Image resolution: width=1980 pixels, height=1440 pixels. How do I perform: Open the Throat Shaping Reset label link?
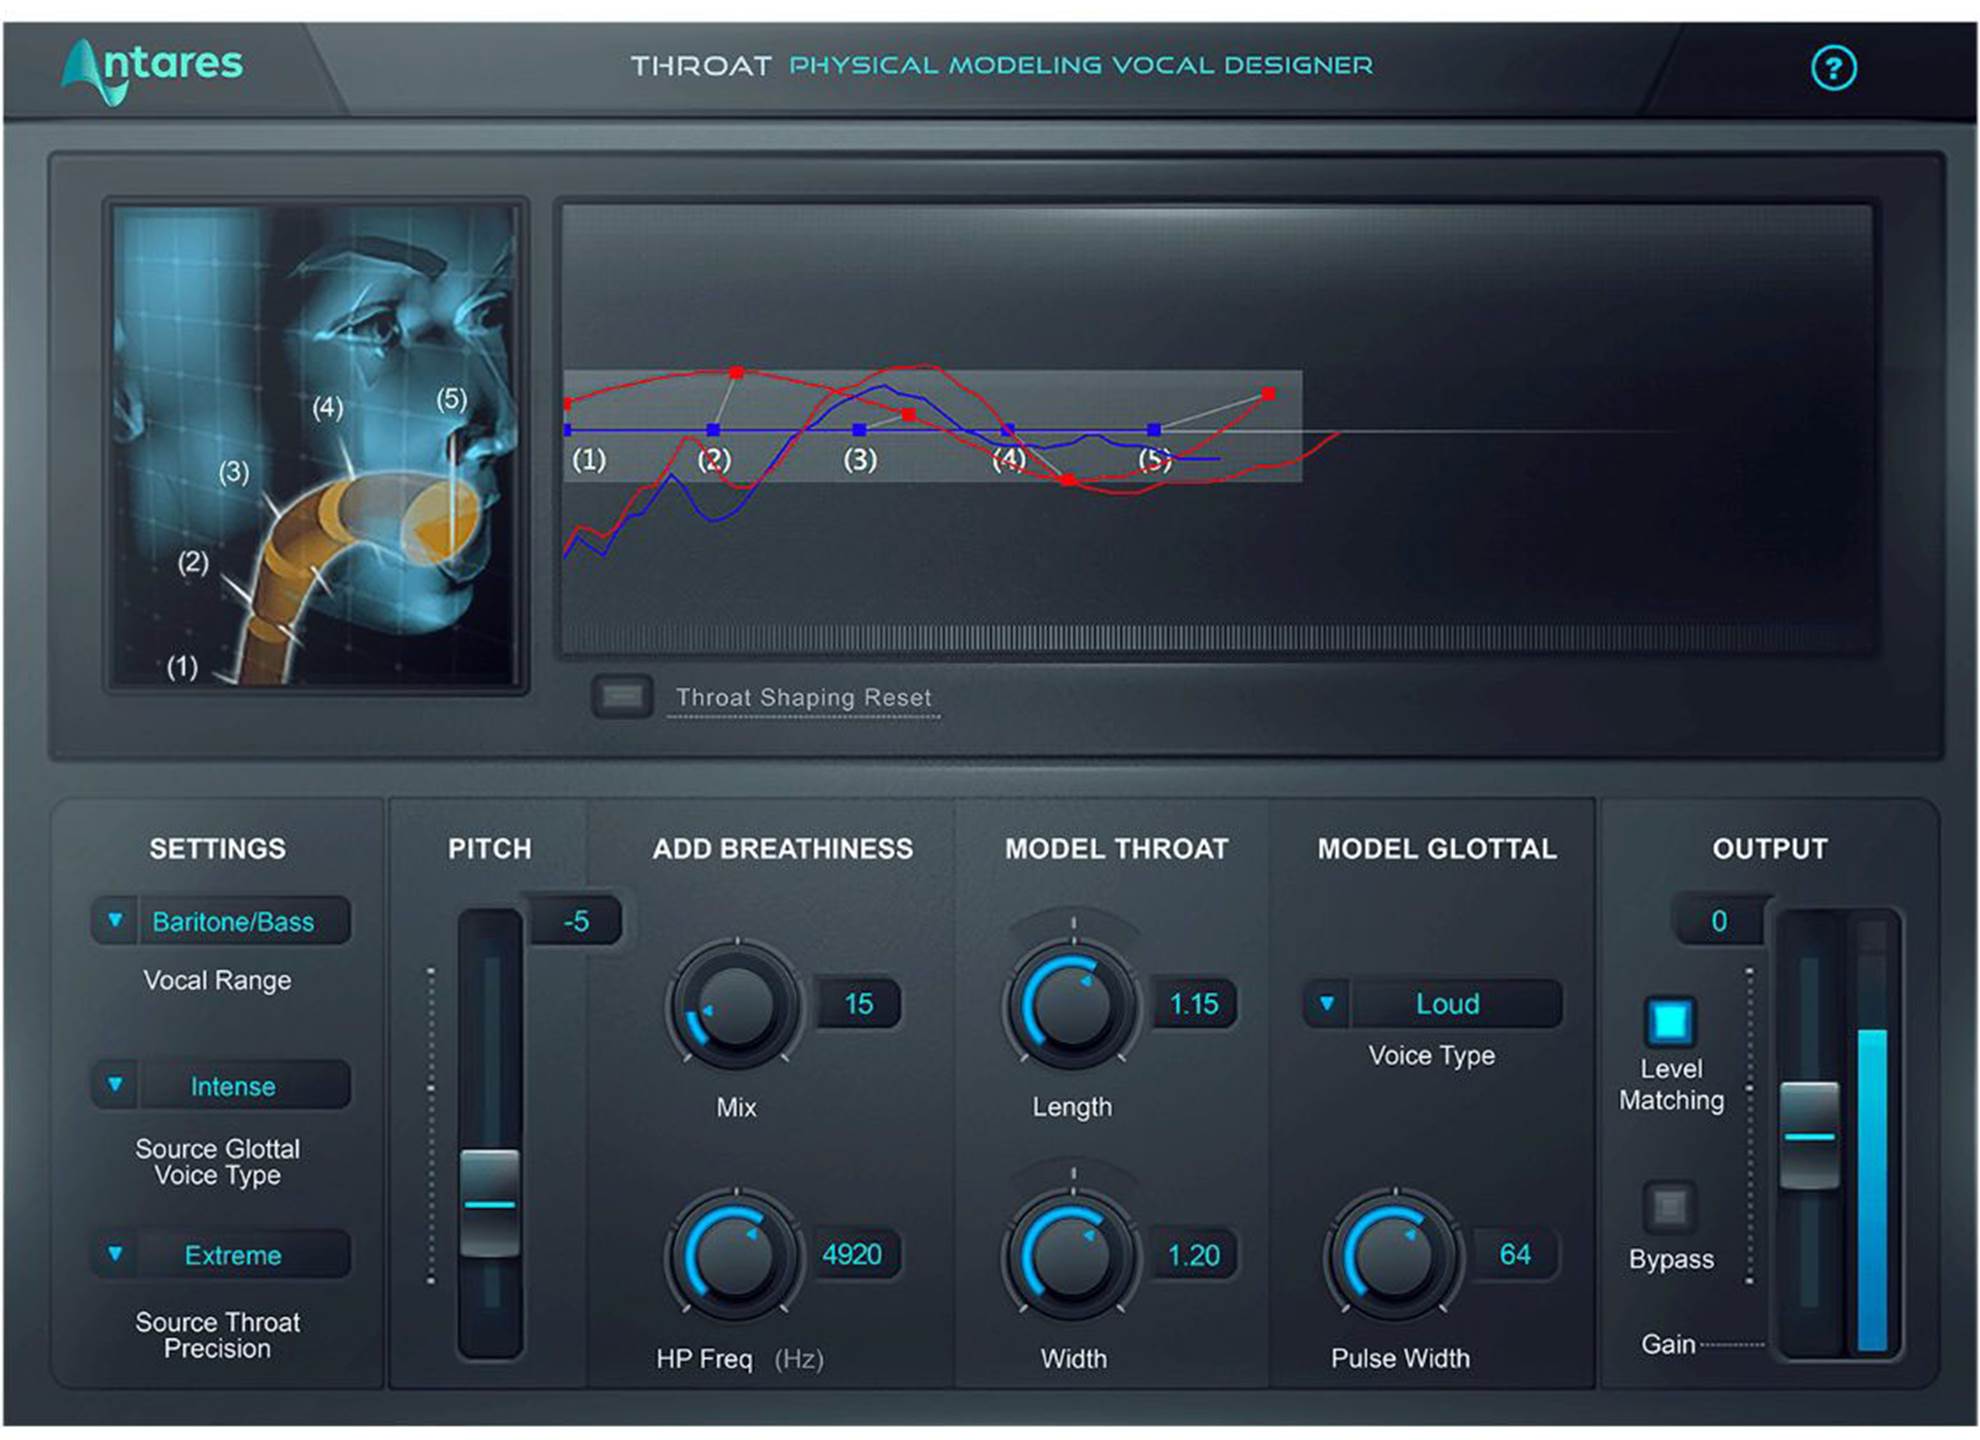coord(803,697)
